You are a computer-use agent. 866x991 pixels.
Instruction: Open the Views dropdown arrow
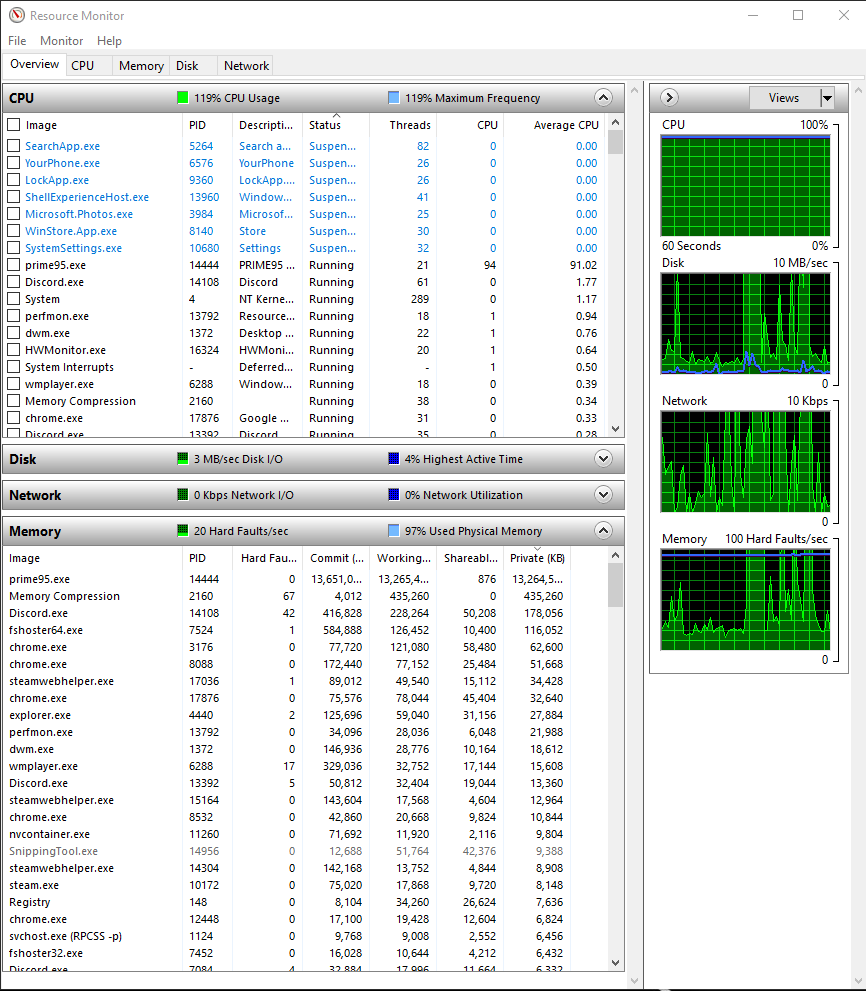click(x=827, y=98)
